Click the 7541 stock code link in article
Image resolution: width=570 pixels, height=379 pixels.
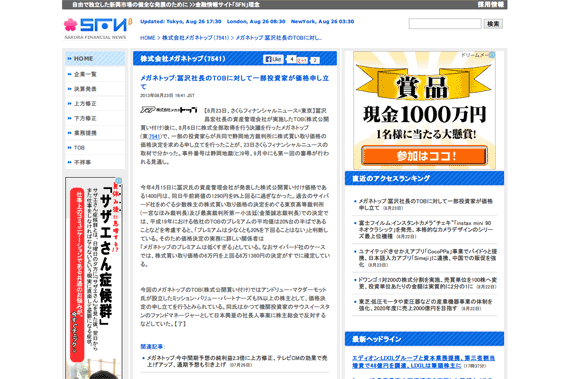click(x=154, y=137)
